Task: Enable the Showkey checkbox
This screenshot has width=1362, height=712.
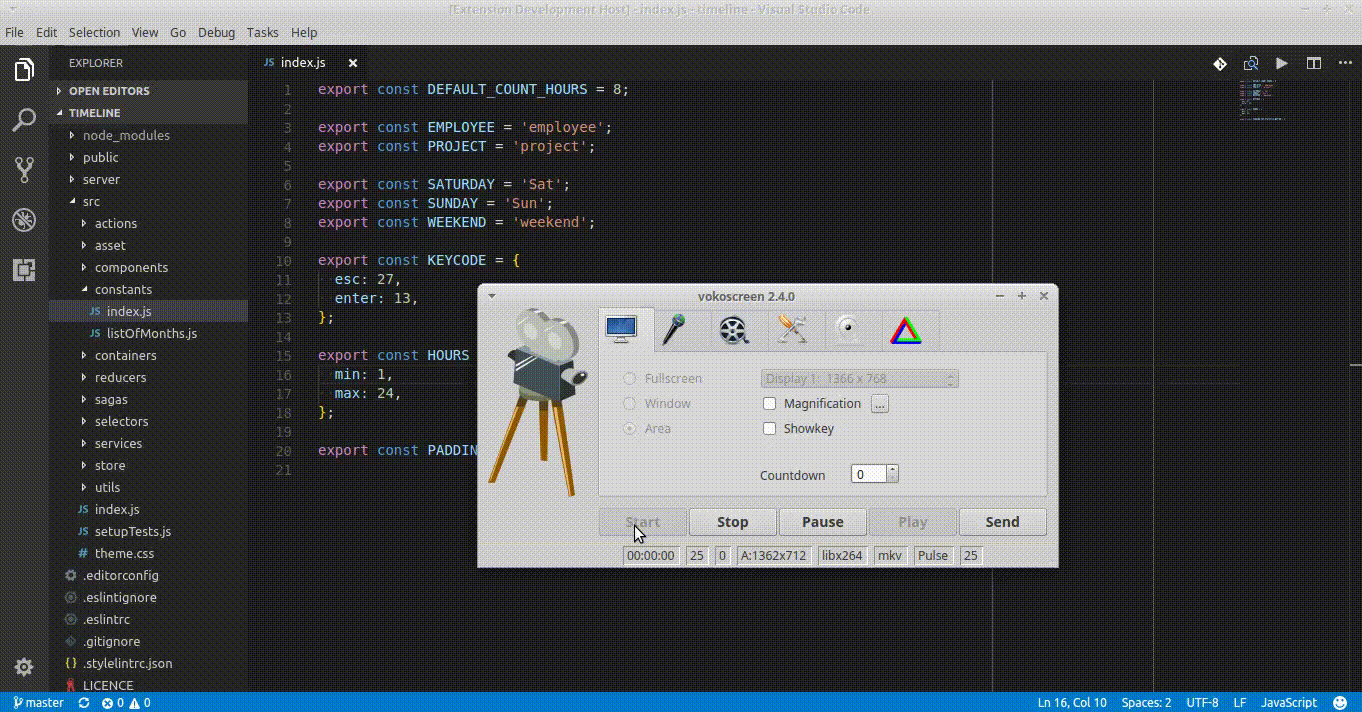Action: point(770,429)
